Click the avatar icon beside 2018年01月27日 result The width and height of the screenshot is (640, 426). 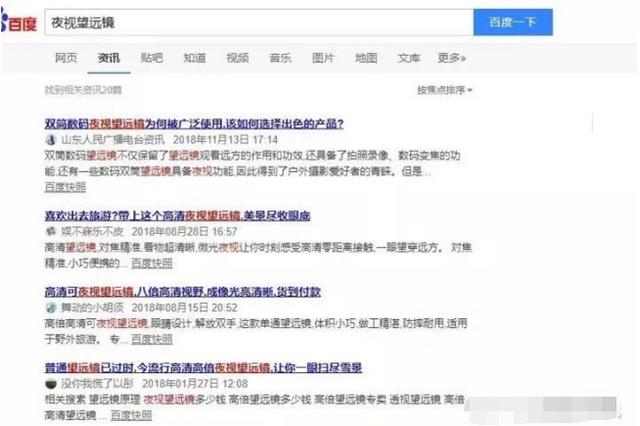coord(51,384)
